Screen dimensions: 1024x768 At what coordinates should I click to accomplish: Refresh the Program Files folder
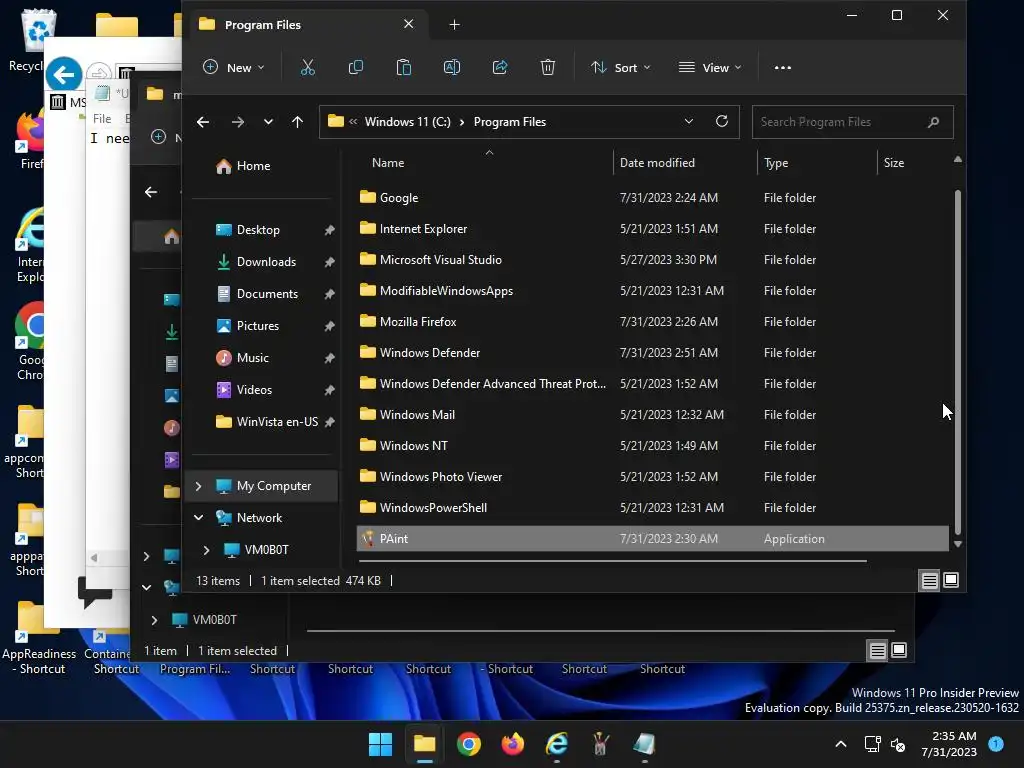coord(722,121)
